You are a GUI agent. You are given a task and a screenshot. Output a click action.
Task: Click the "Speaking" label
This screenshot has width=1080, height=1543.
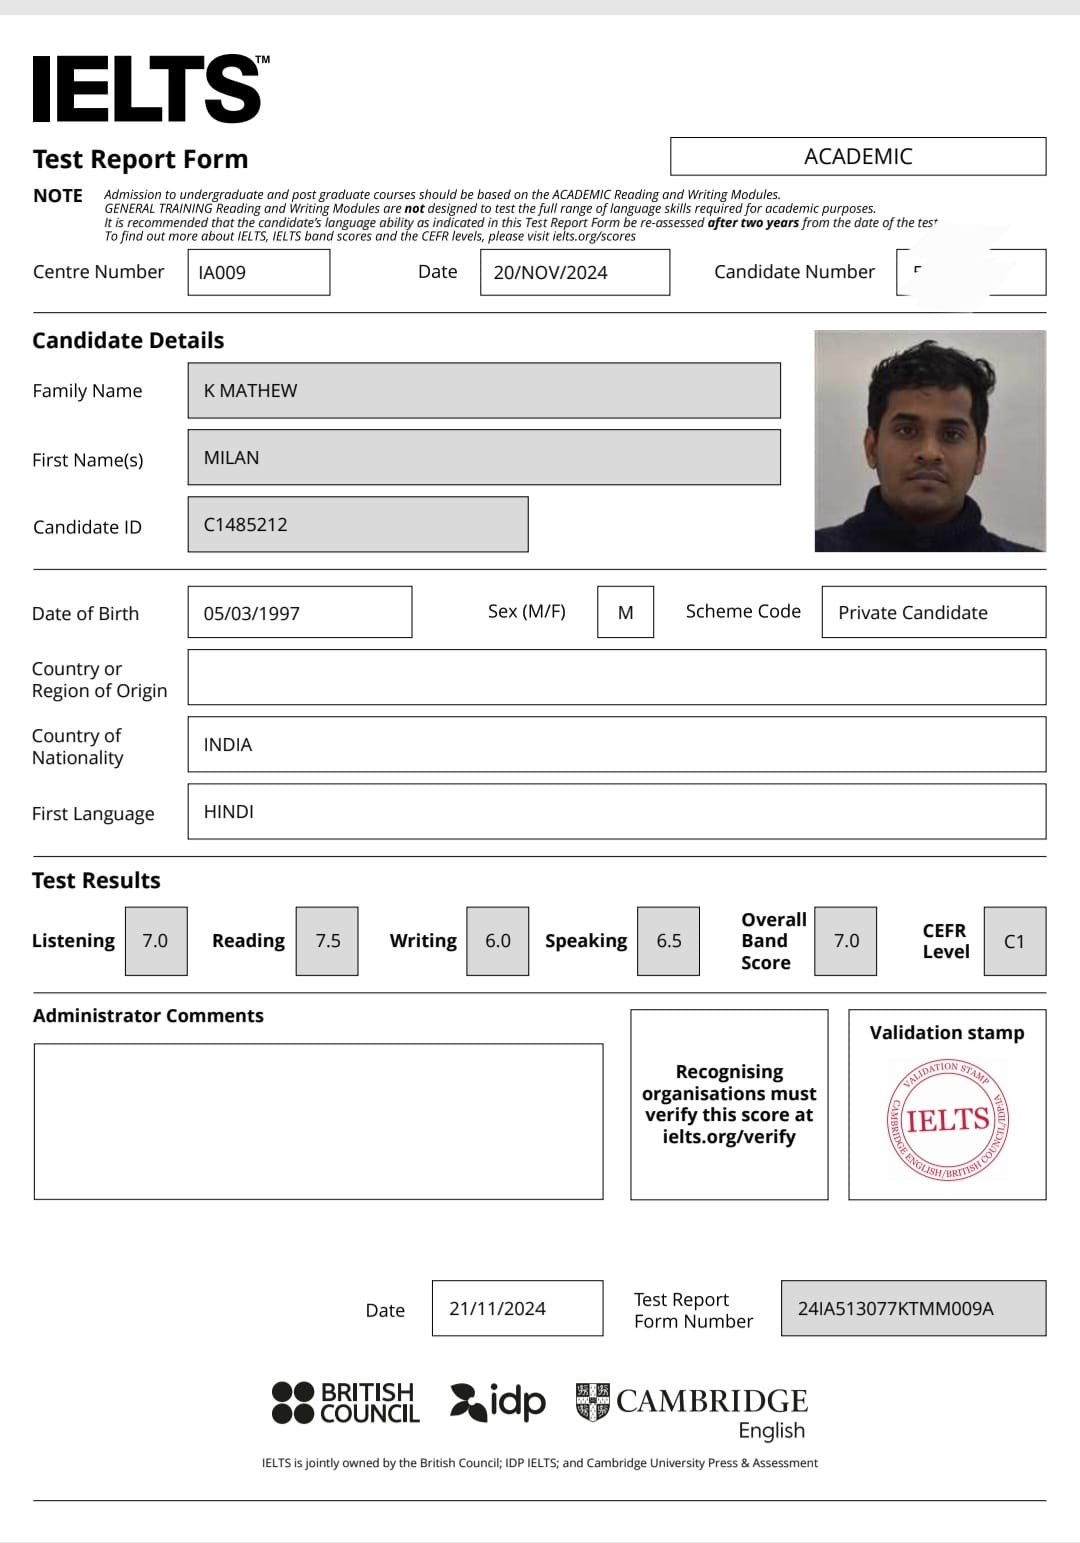point(586,941)
